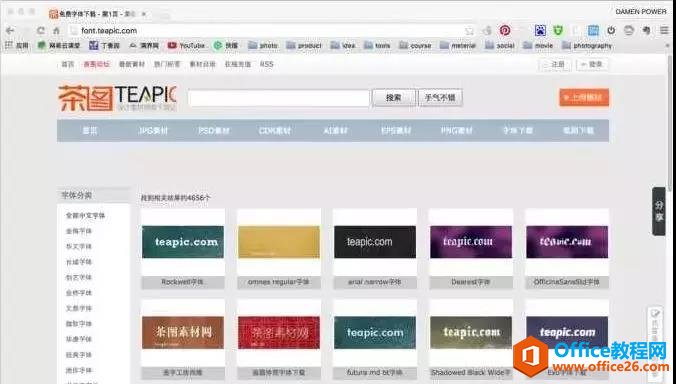Open the photography bookmarks folder
The image size is (676, 384).
coord(587,45)
